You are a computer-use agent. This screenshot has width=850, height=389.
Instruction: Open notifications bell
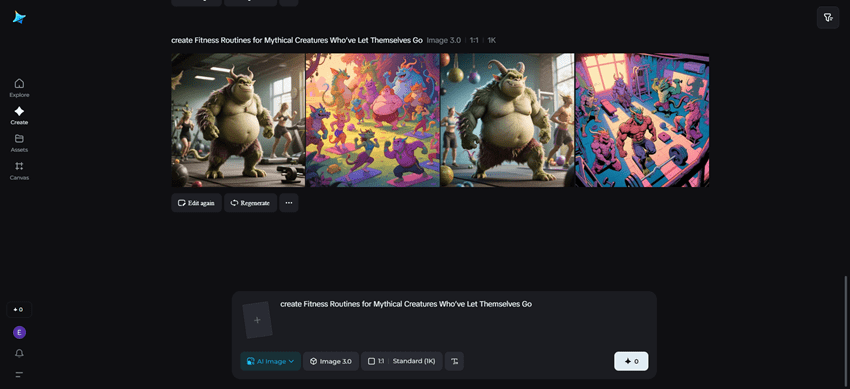tap(20, 353)
